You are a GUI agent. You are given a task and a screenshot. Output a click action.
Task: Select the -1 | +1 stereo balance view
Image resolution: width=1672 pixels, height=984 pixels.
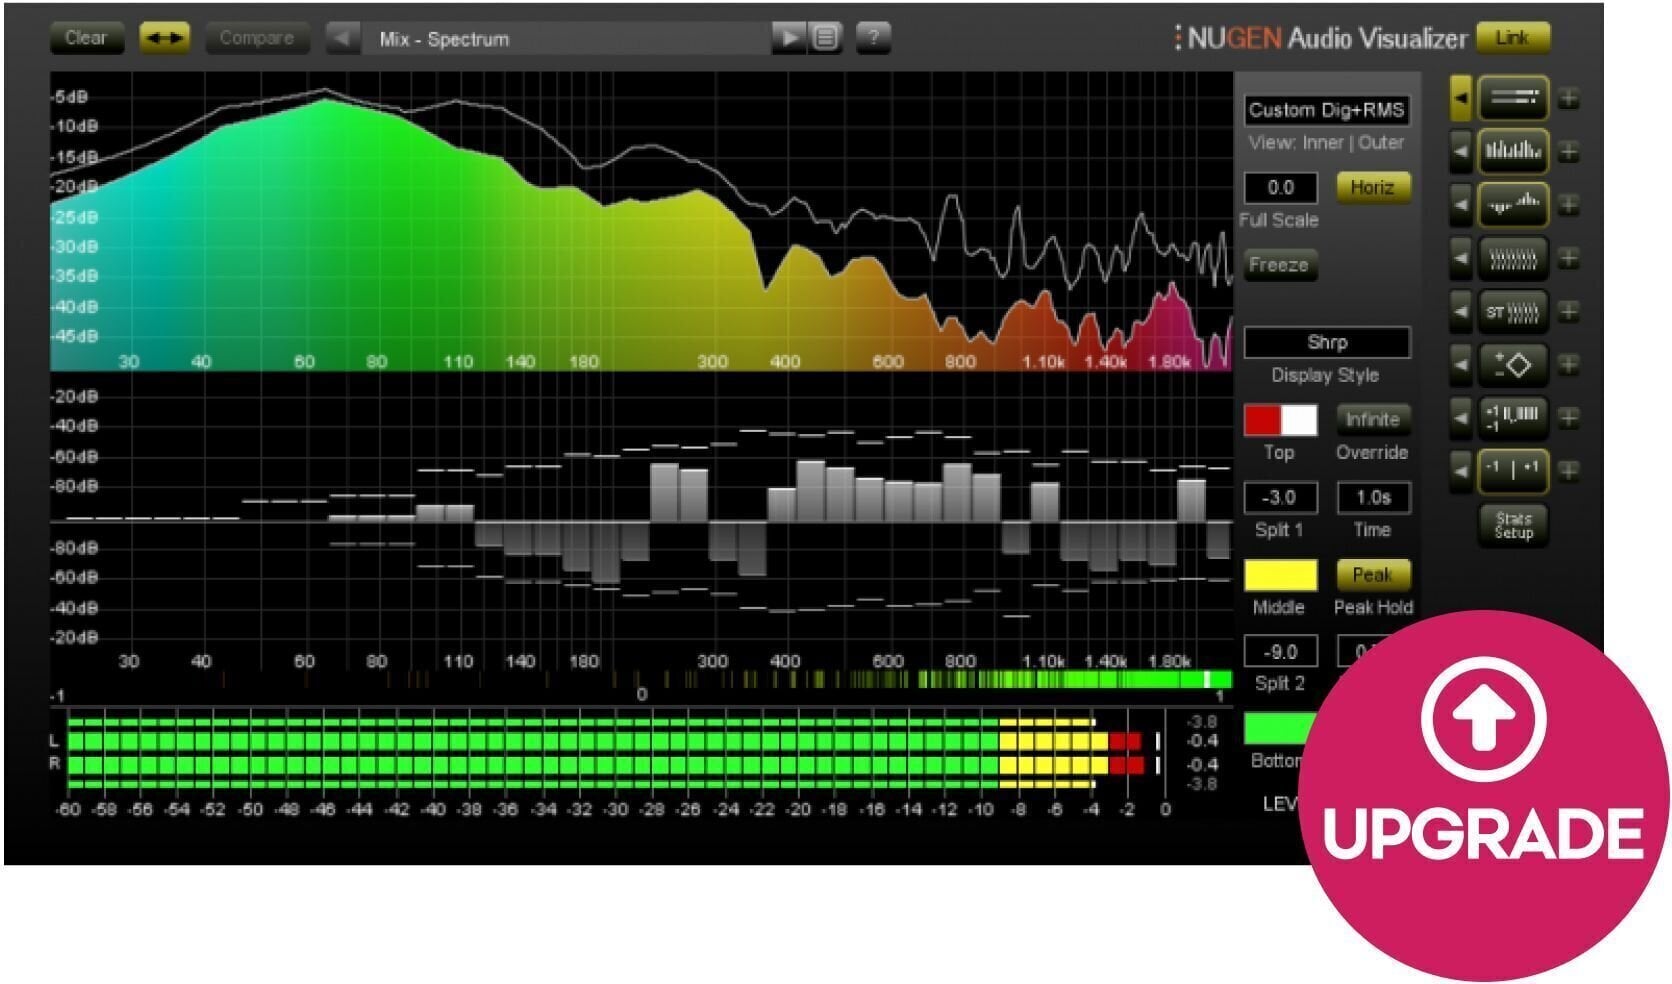click(x=1513, y=470)
